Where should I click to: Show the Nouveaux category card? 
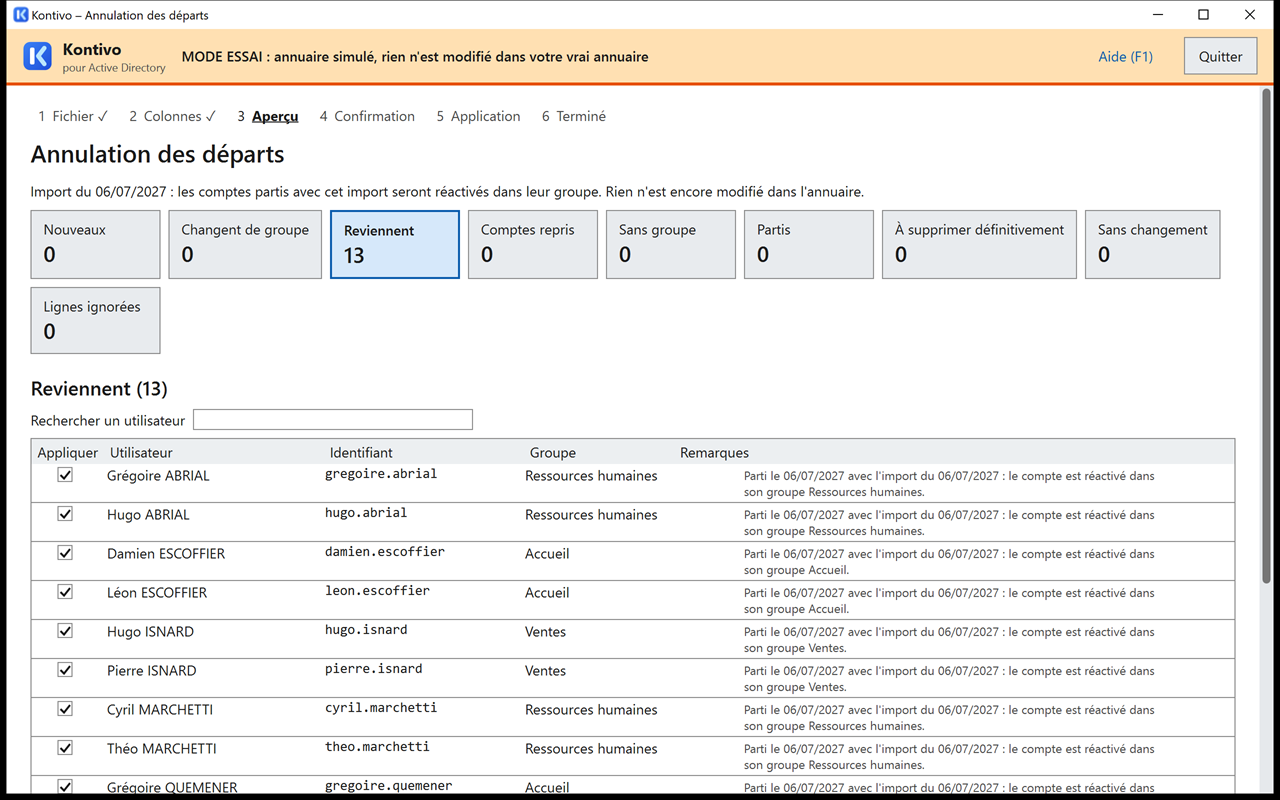pyautogui.click(x=95, y=244)
